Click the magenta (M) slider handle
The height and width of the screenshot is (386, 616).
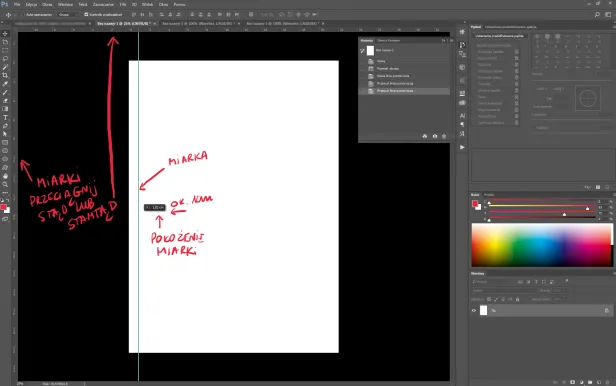click(588, 209)
